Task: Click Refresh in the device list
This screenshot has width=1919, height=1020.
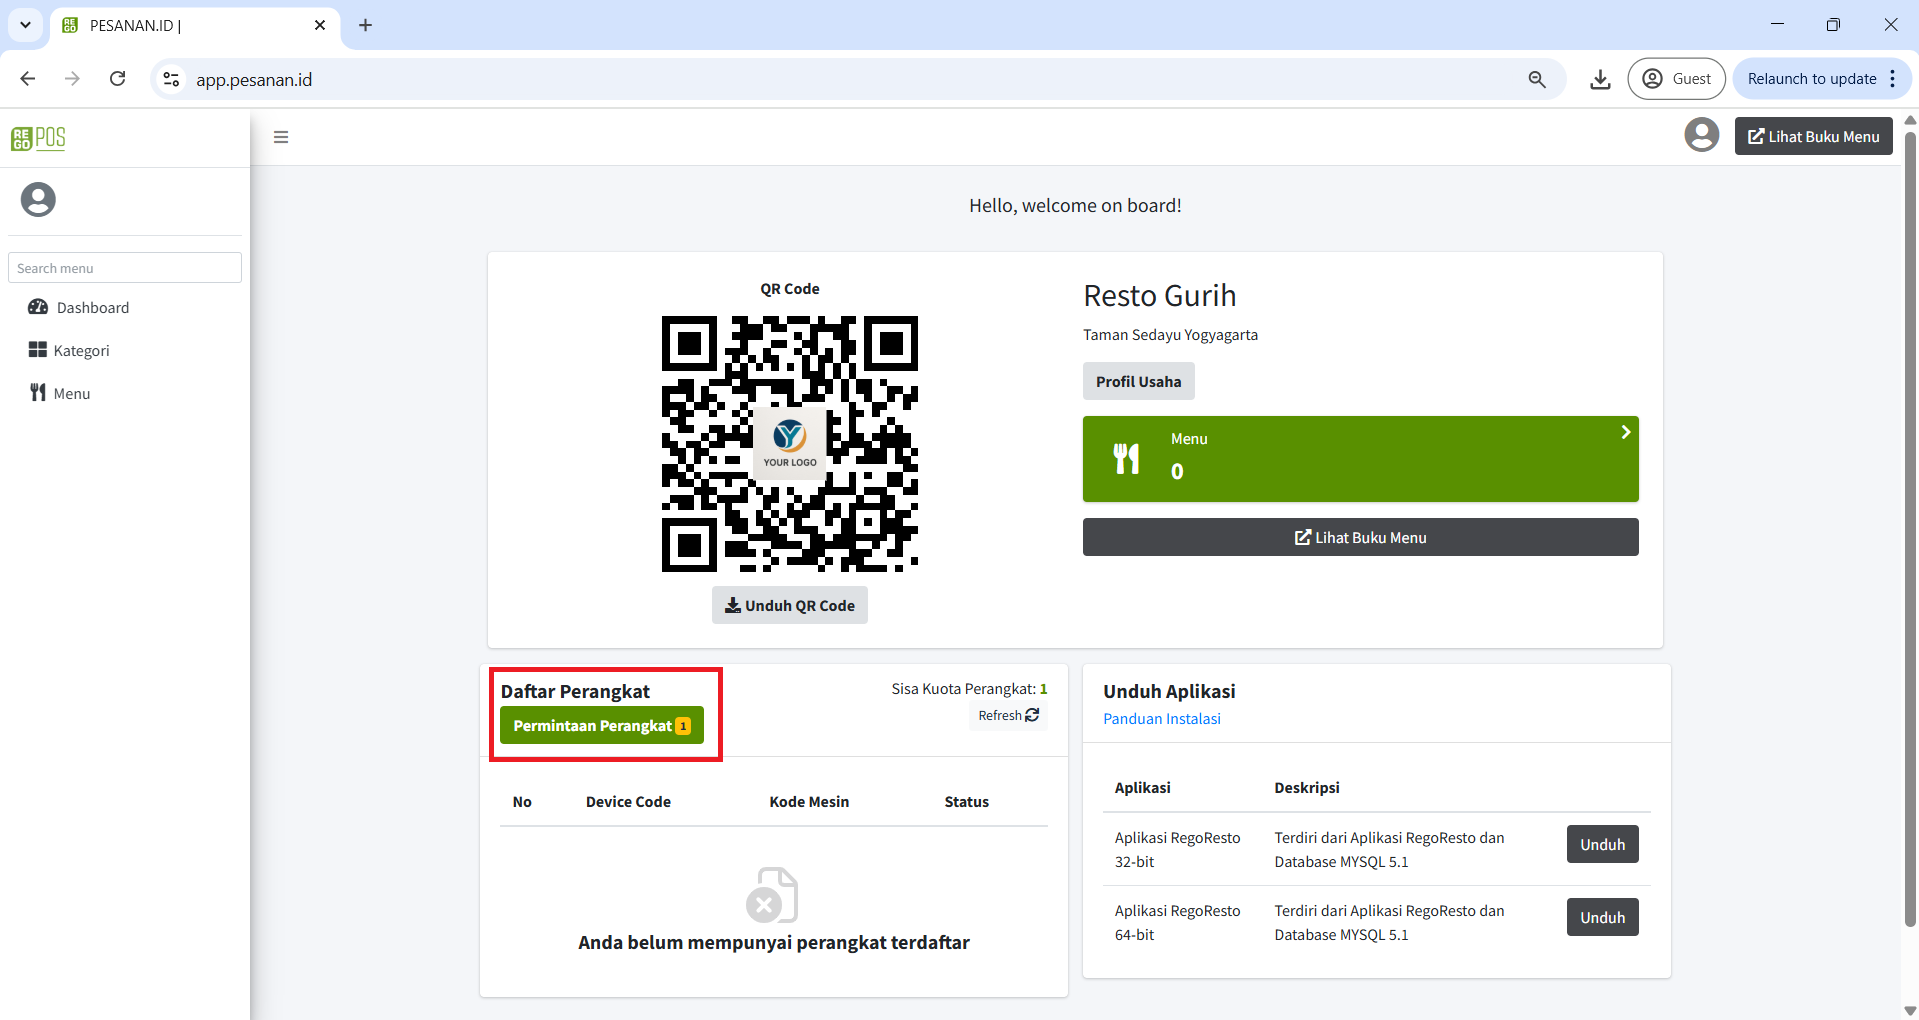Action: (1008, 716)
